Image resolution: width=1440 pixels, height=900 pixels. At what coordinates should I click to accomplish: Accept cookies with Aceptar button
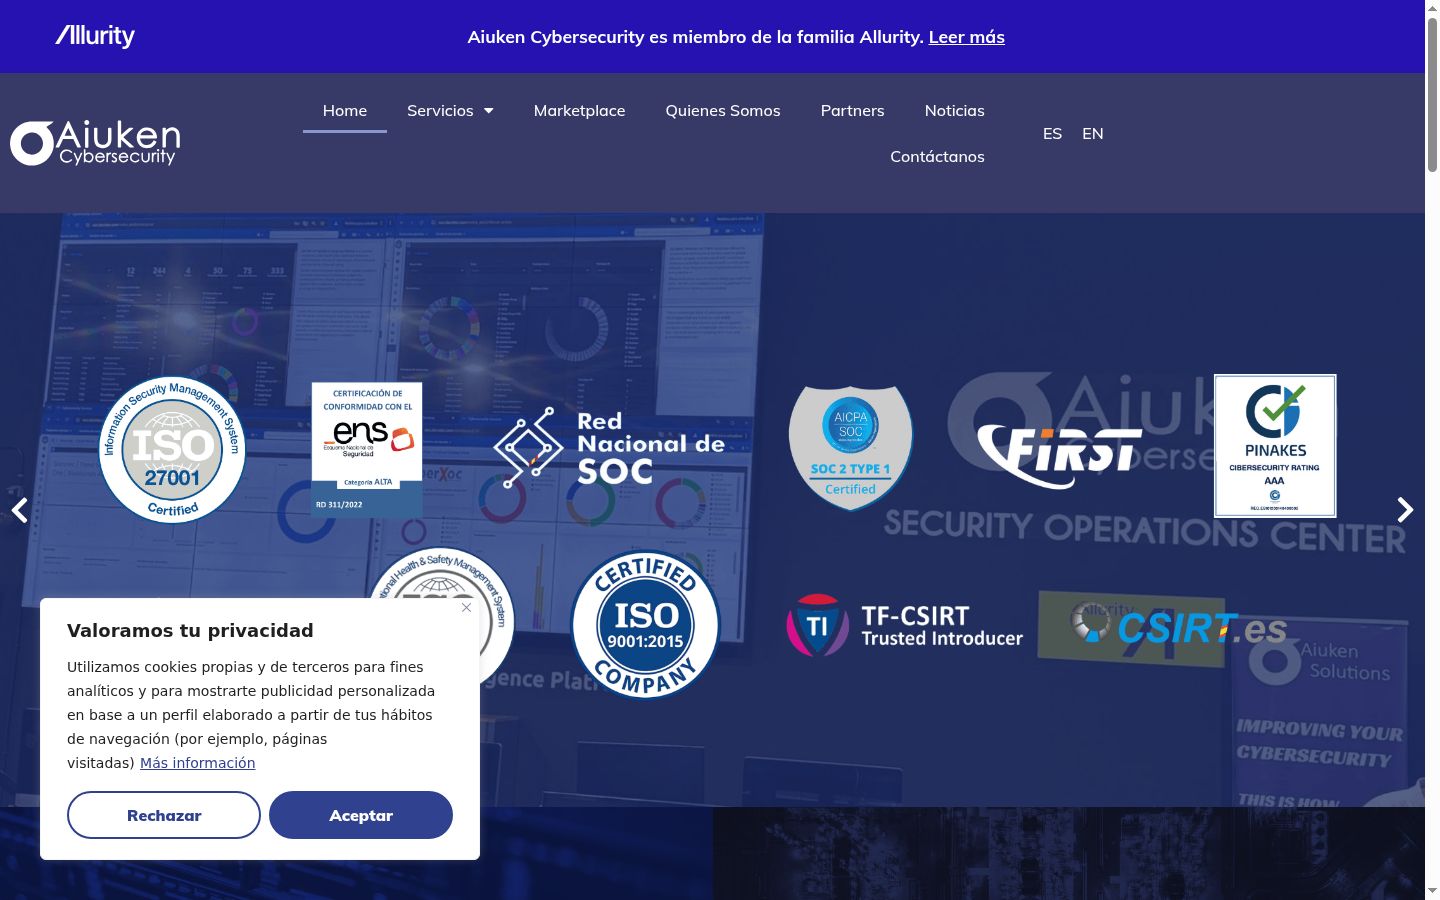pos(361,815)
